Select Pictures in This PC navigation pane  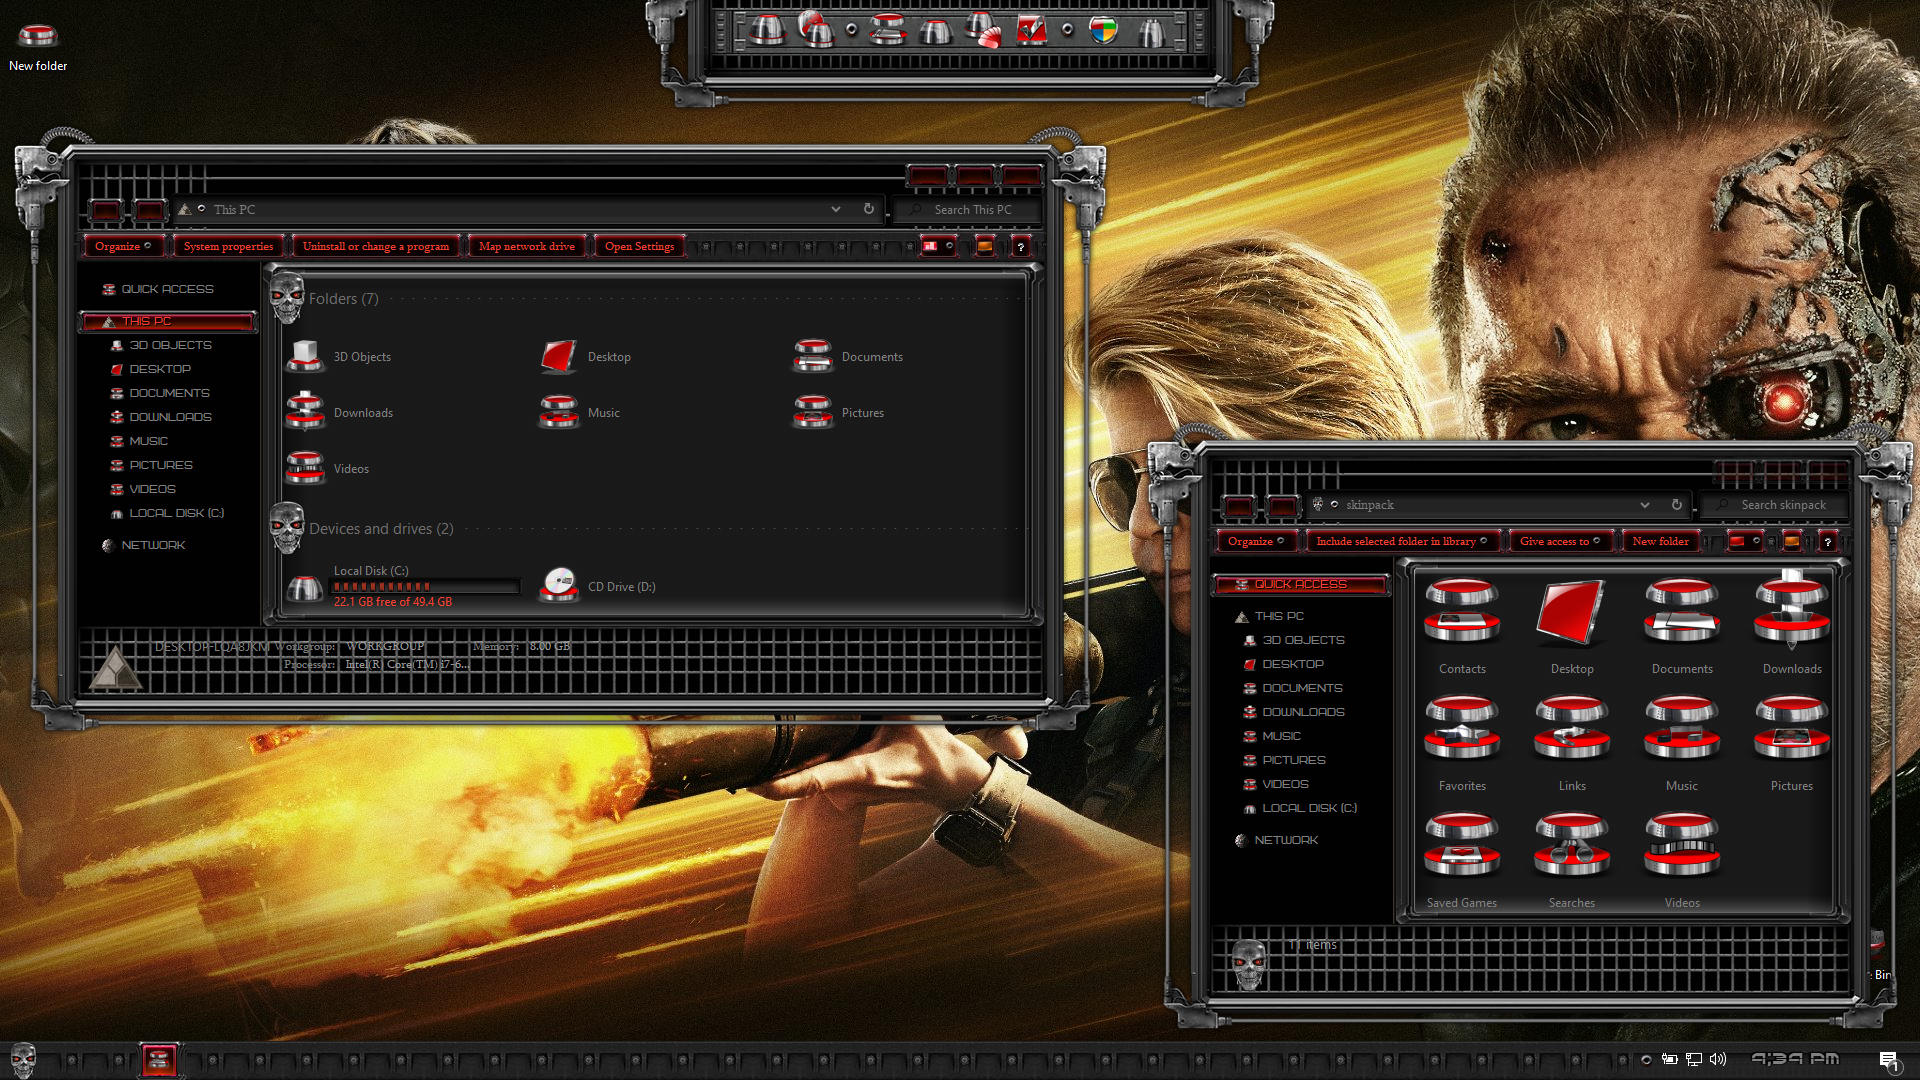(x=160, y=465)
